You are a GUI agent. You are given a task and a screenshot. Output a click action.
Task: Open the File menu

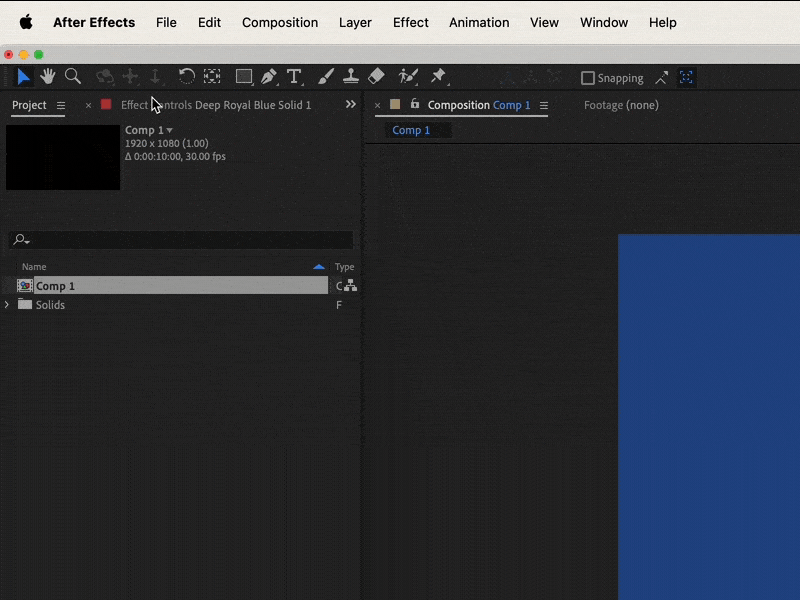166,22
